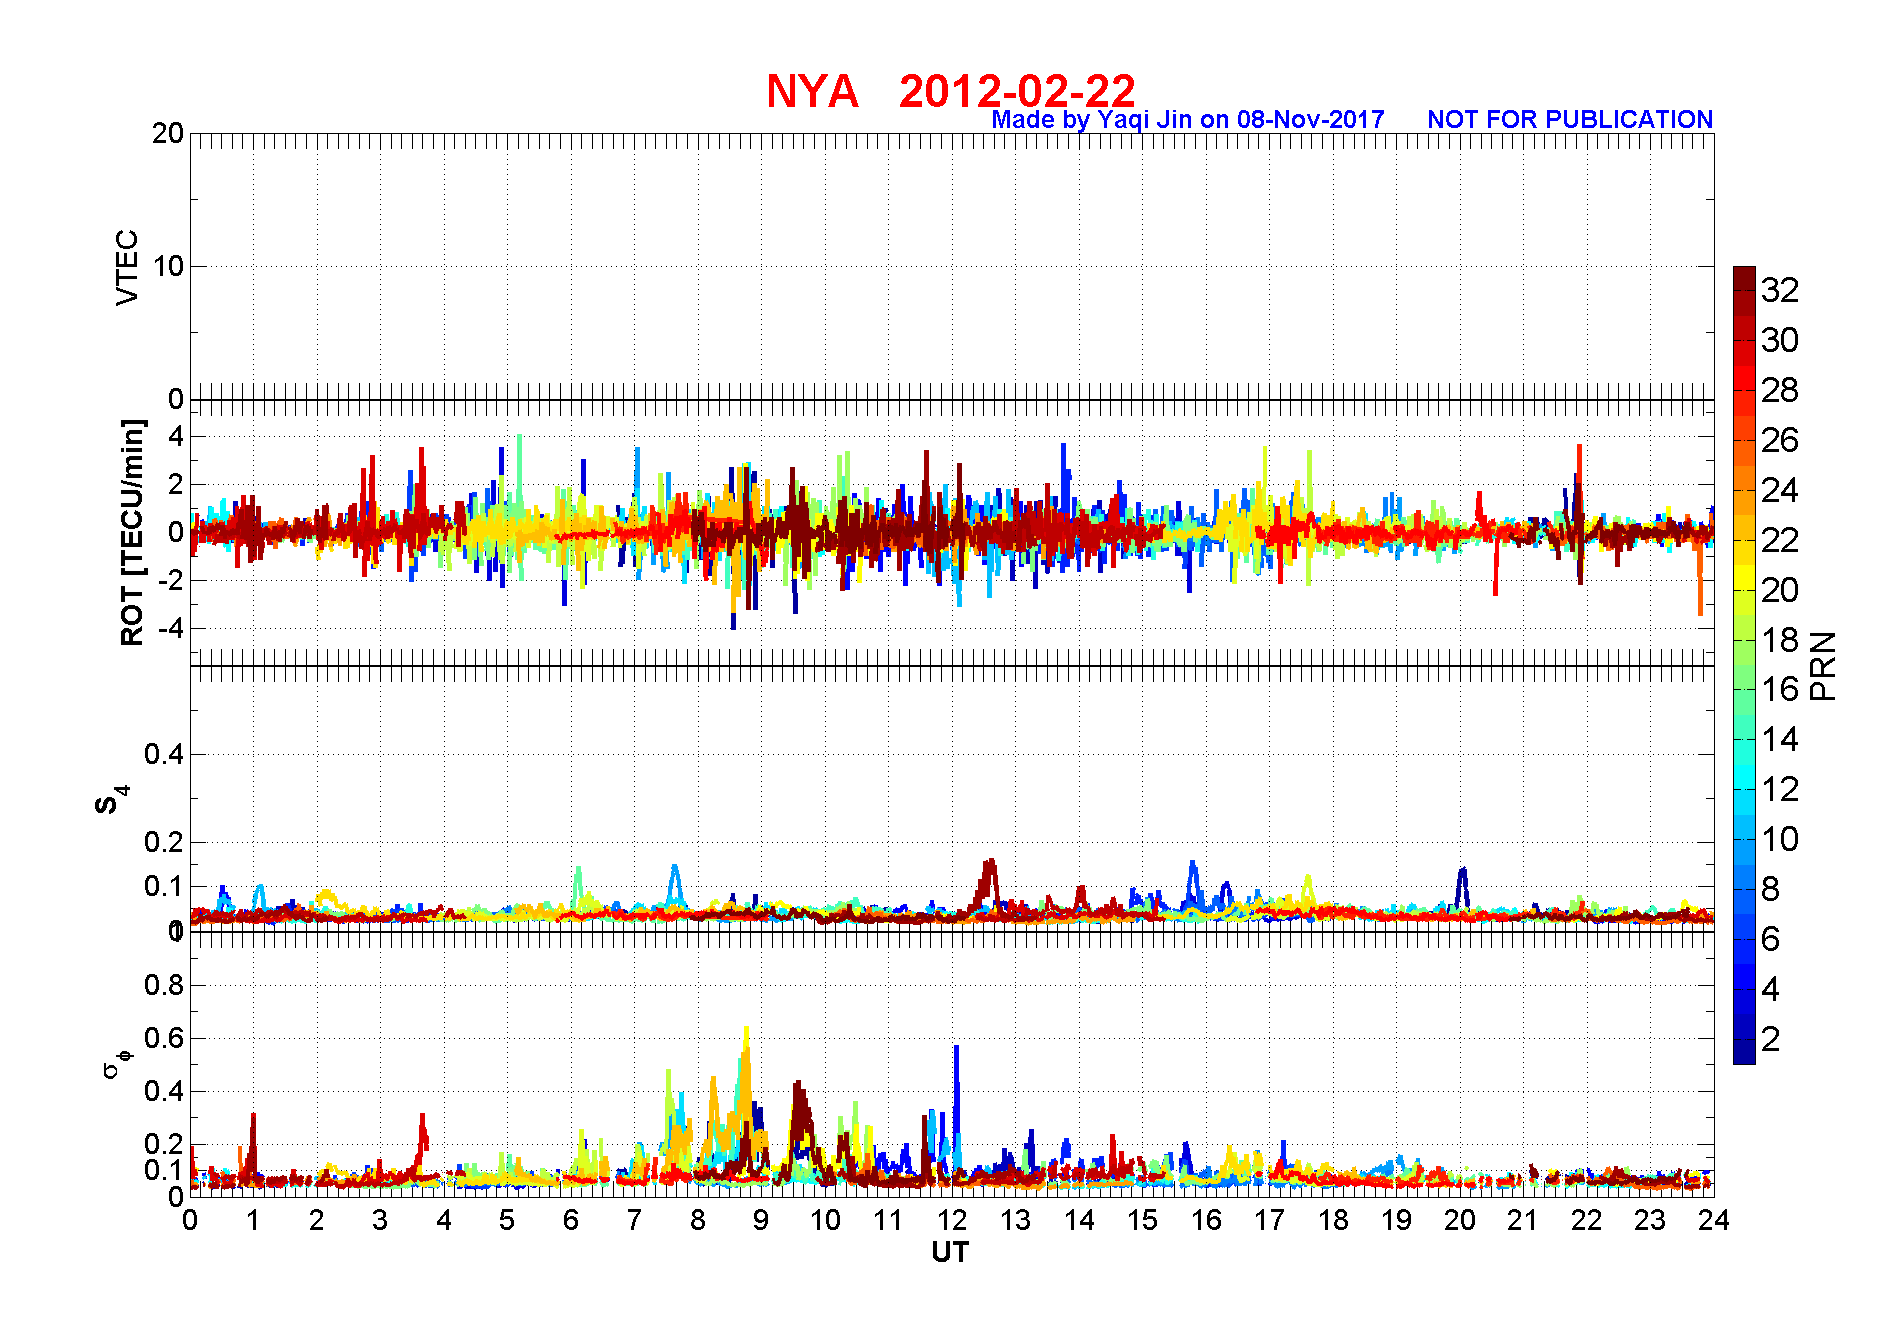Select the "VTEC" y-axis label
The width and height of the screenshot is (1904, 1330).
click(x=127, y=267)
